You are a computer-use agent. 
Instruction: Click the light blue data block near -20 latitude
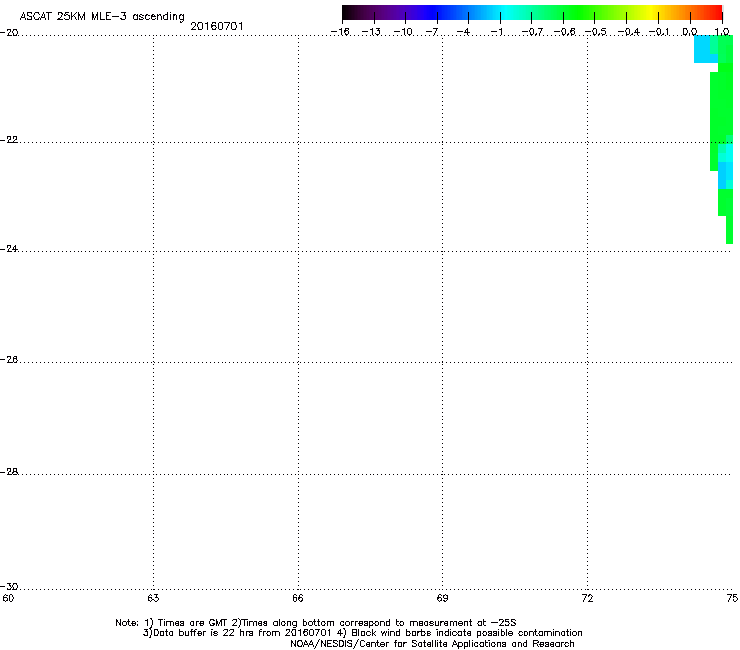[702, 49]
